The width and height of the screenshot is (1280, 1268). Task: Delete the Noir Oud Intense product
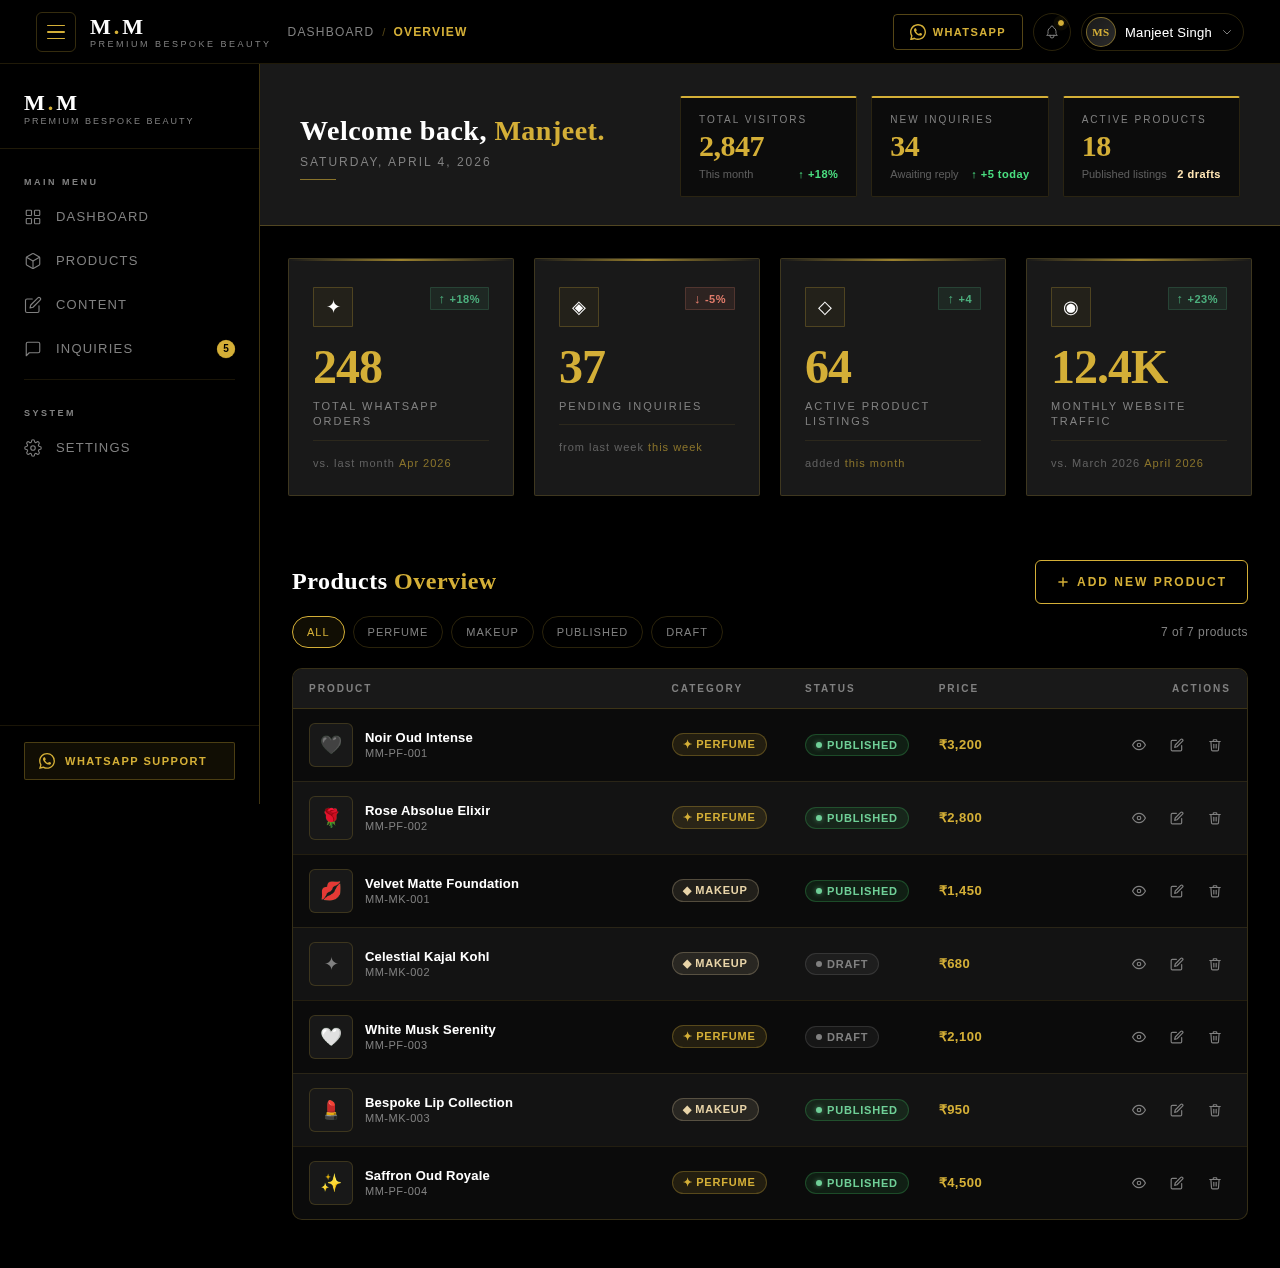click(1215, 745)
